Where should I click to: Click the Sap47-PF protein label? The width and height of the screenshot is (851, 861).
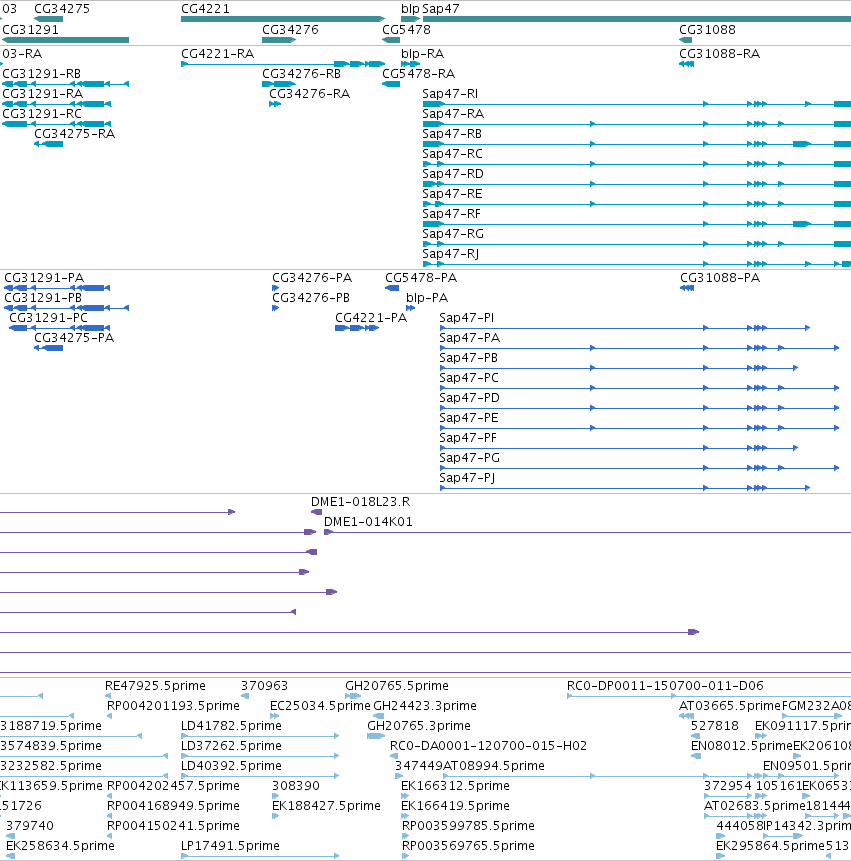click(468, 438)
